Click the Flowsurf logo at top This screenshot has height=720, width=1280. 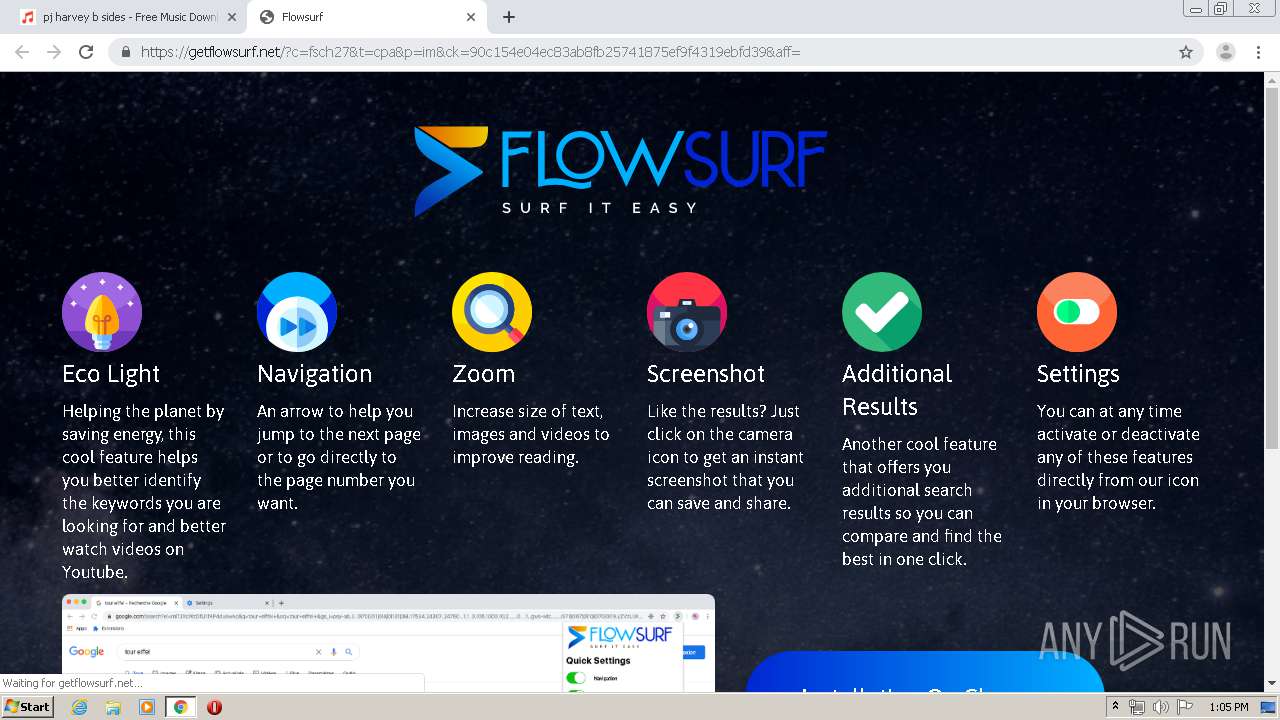click(x=621, y=171)
